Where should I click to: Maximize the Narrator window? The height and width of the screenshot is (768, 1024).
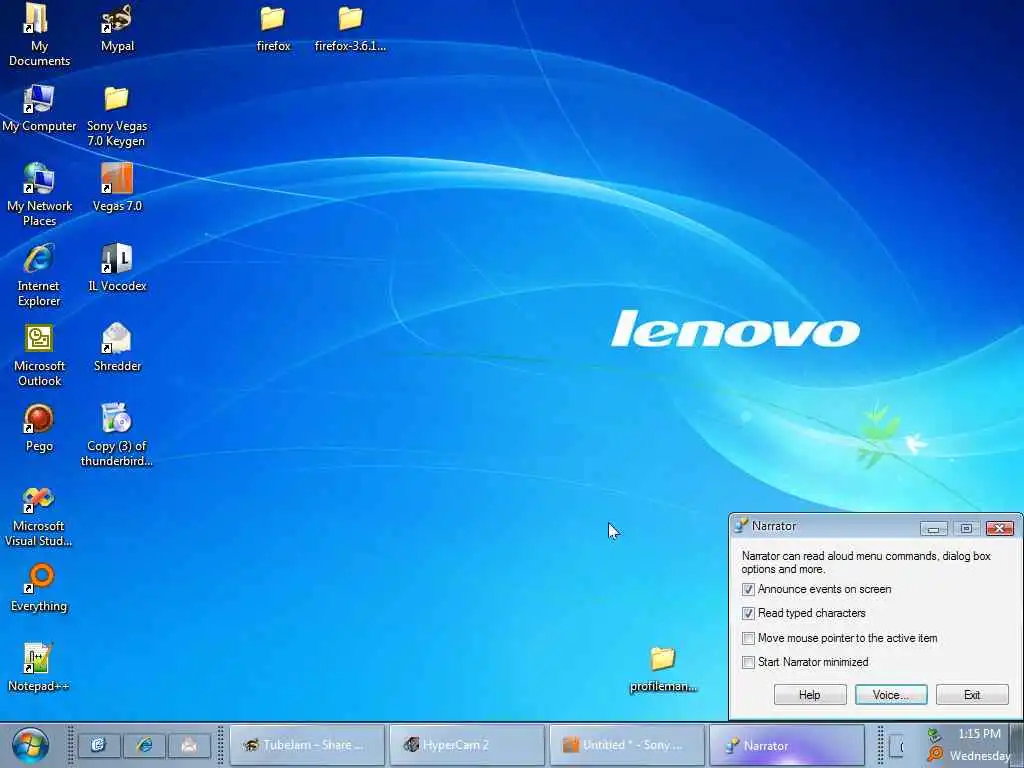click(967, 528)
